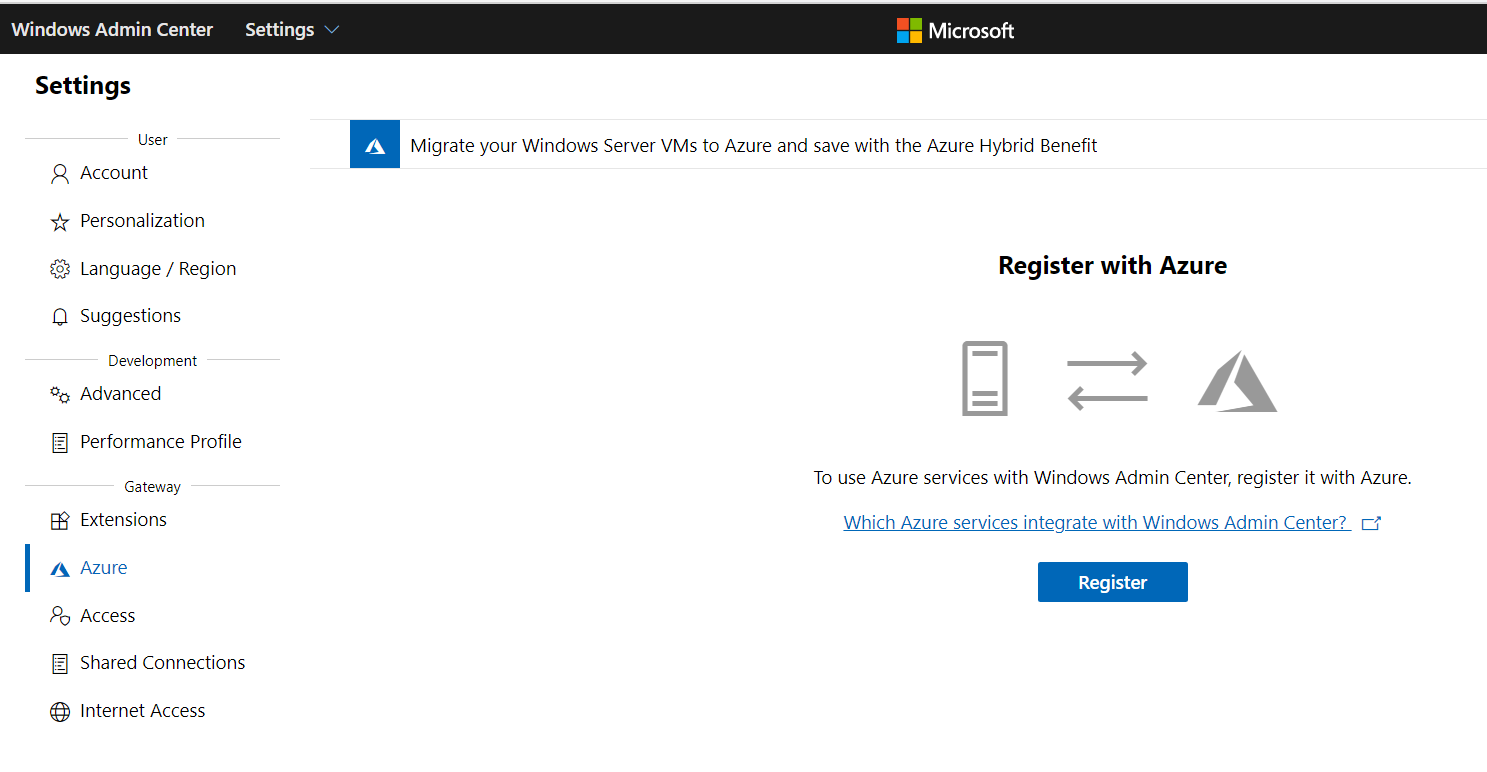Click the migrate Windows Server VMs banner text
The image size is (1487, 772).
point(753,146)
